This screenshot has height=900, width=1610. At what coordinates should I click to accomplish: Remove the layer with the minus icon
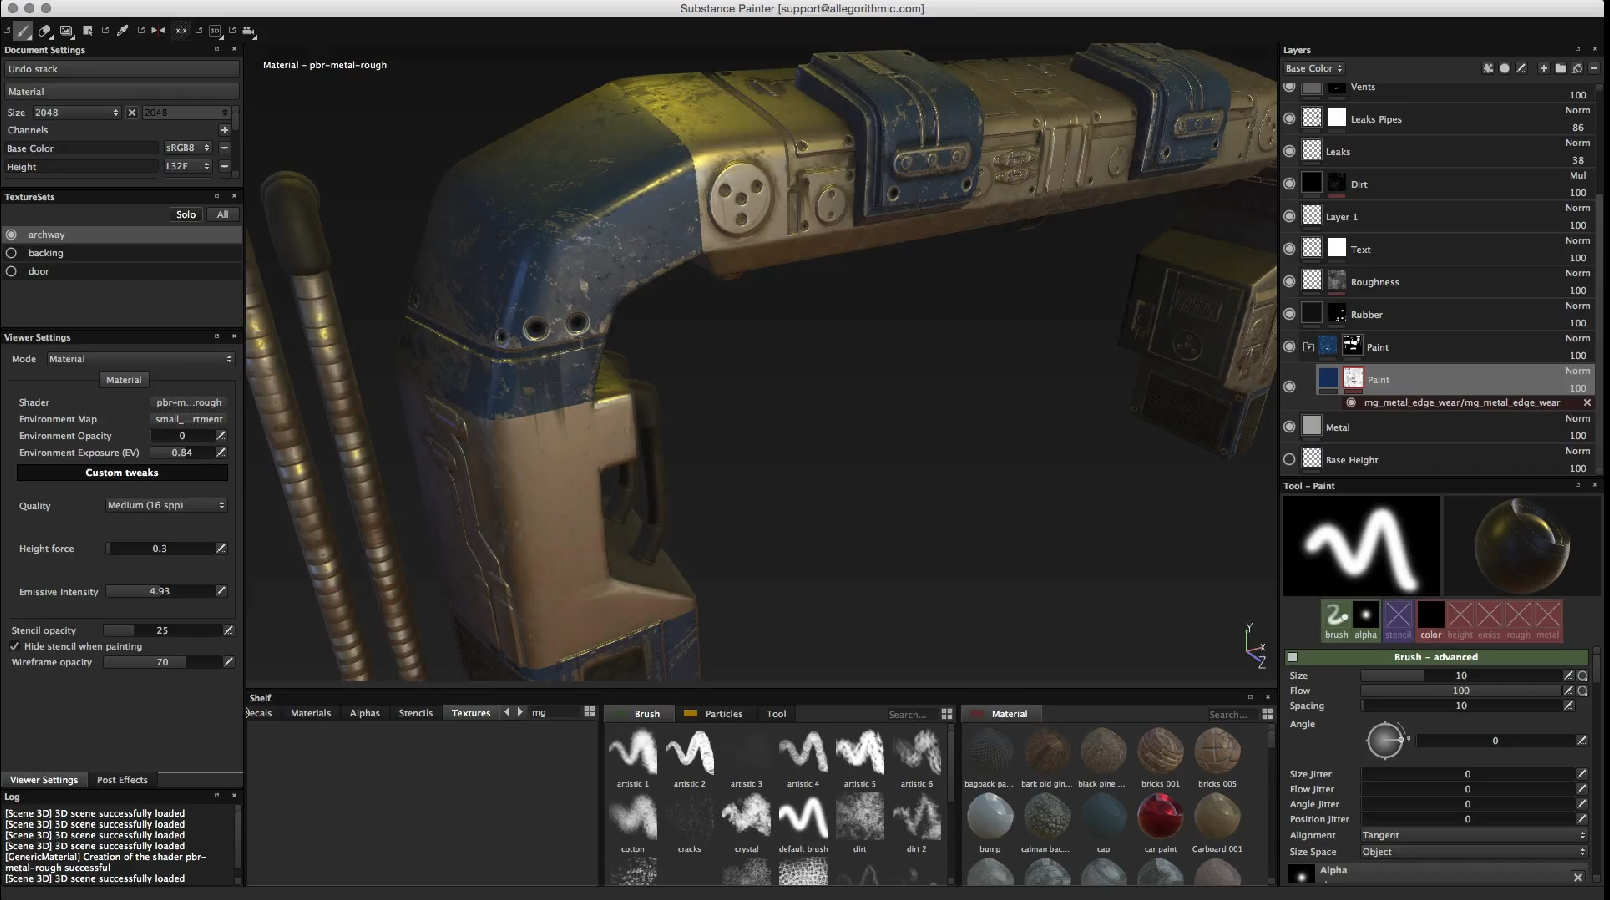coord(1594,68)
